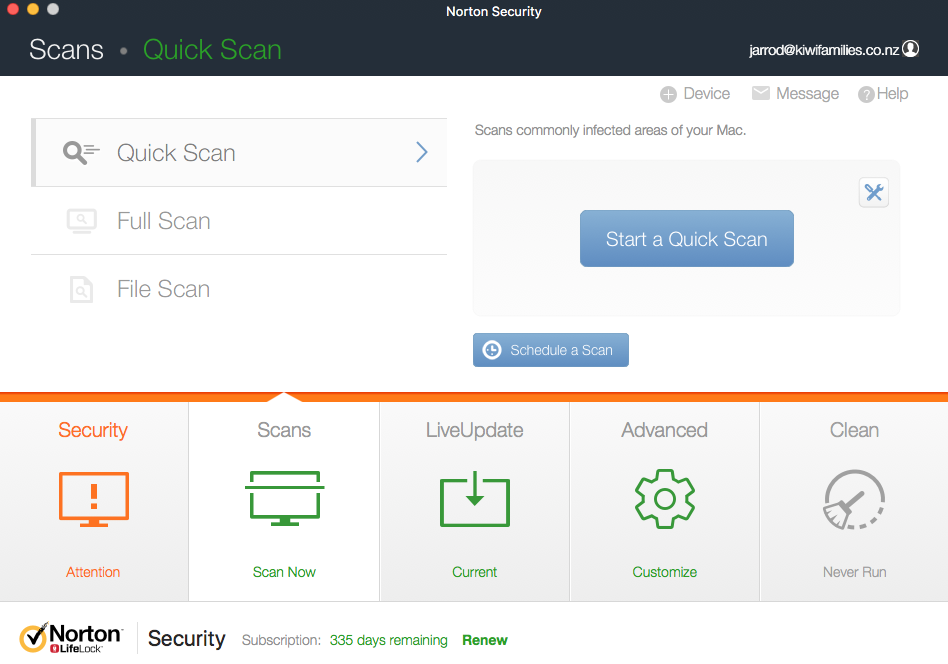The height and width of the screenshot is (664, 948).
Task: Select File Scan from the list
Action: pyautogui.click(x=163, y=289)
